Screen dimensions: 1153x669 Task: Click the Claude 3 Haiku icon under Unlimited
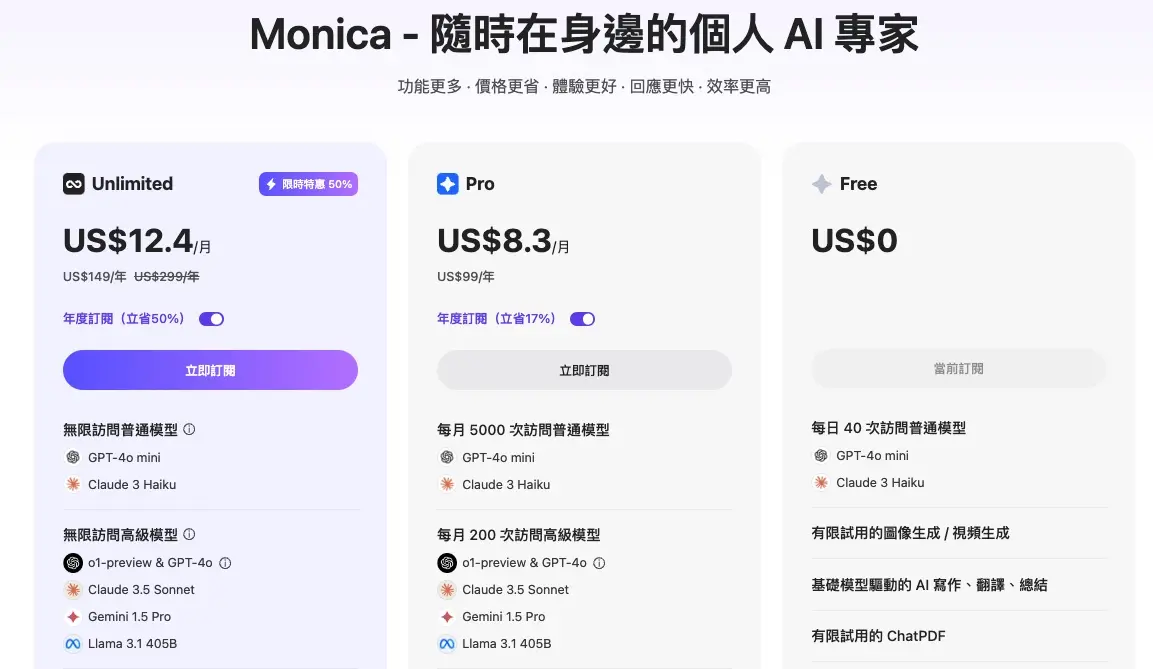click(72, 485)
